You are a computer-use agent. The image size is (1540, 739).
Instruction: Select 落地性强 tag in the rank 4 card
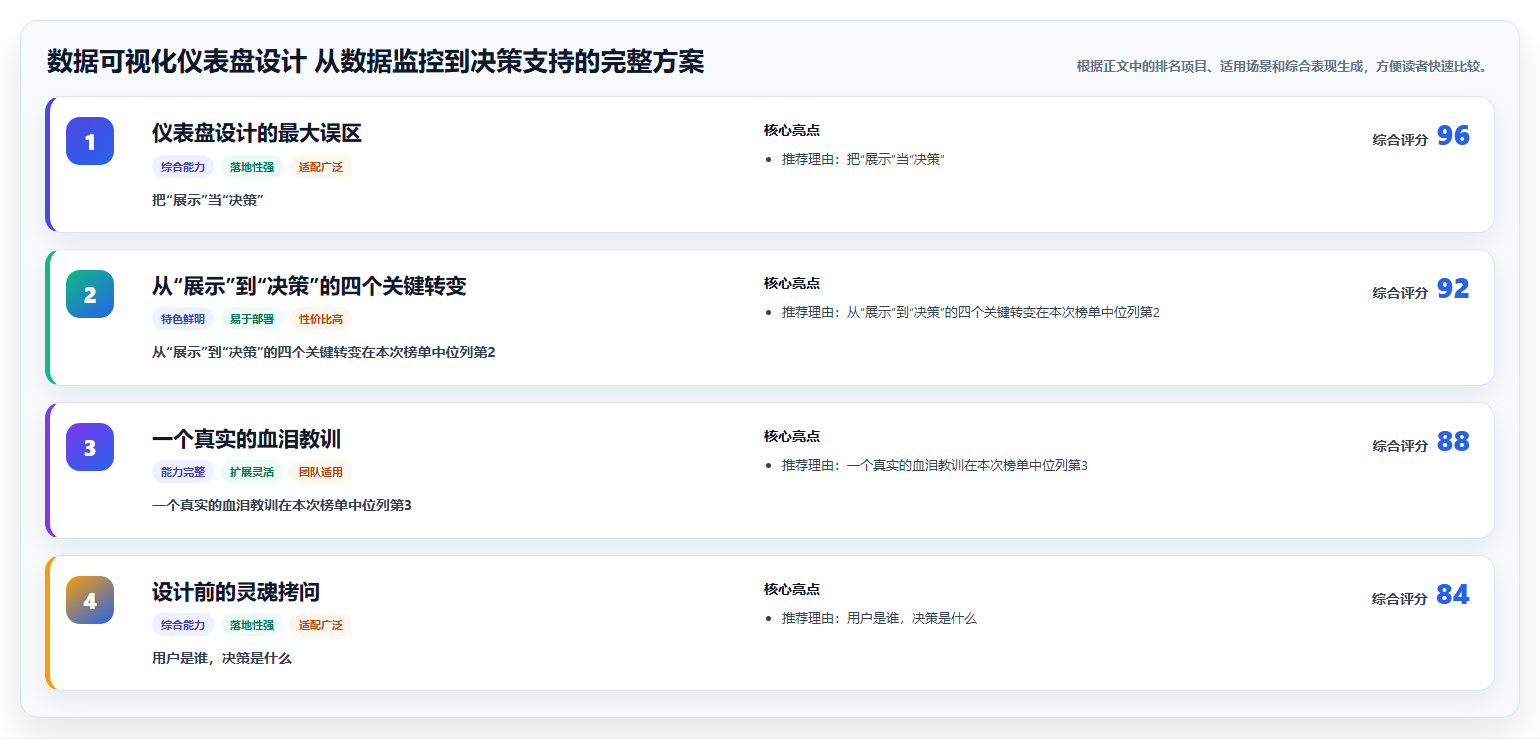(x=252, y=626)
